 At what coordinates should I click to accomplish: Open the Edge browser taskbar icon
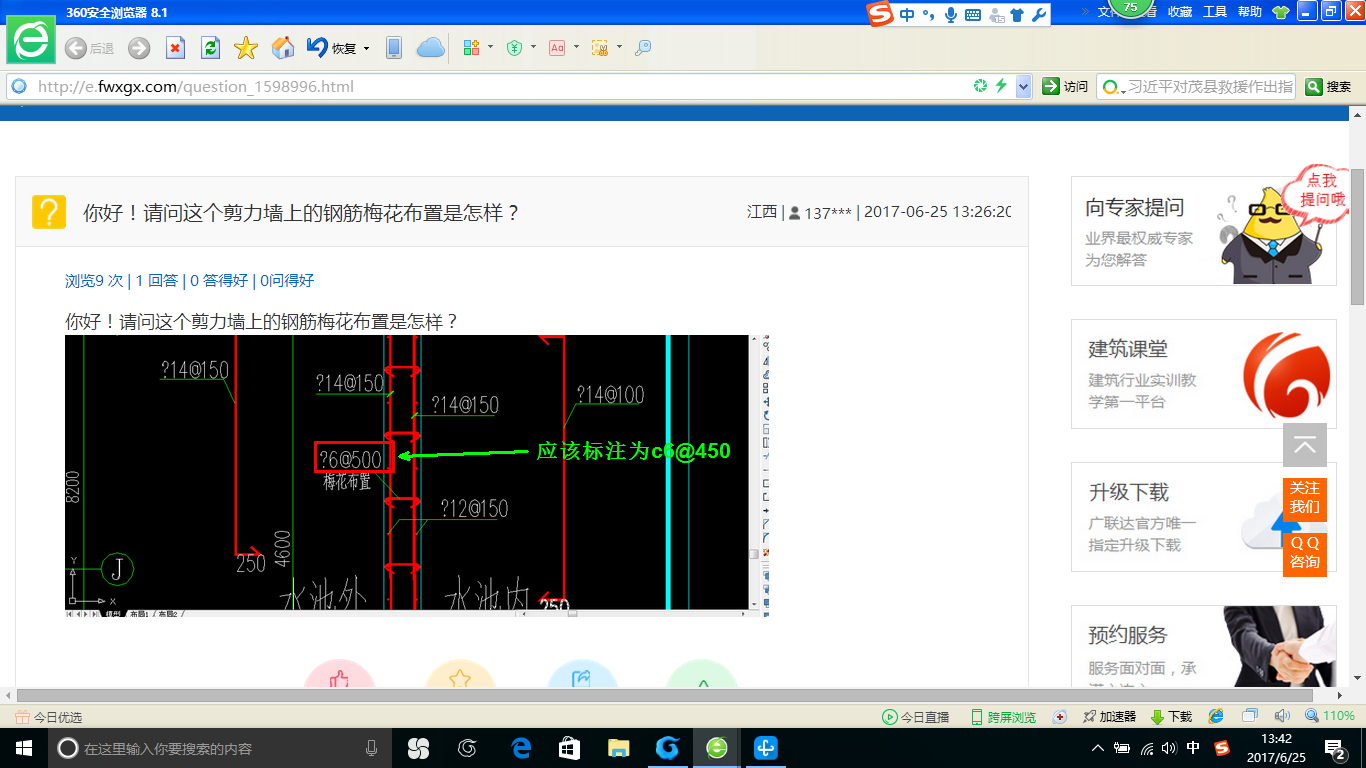521,748
